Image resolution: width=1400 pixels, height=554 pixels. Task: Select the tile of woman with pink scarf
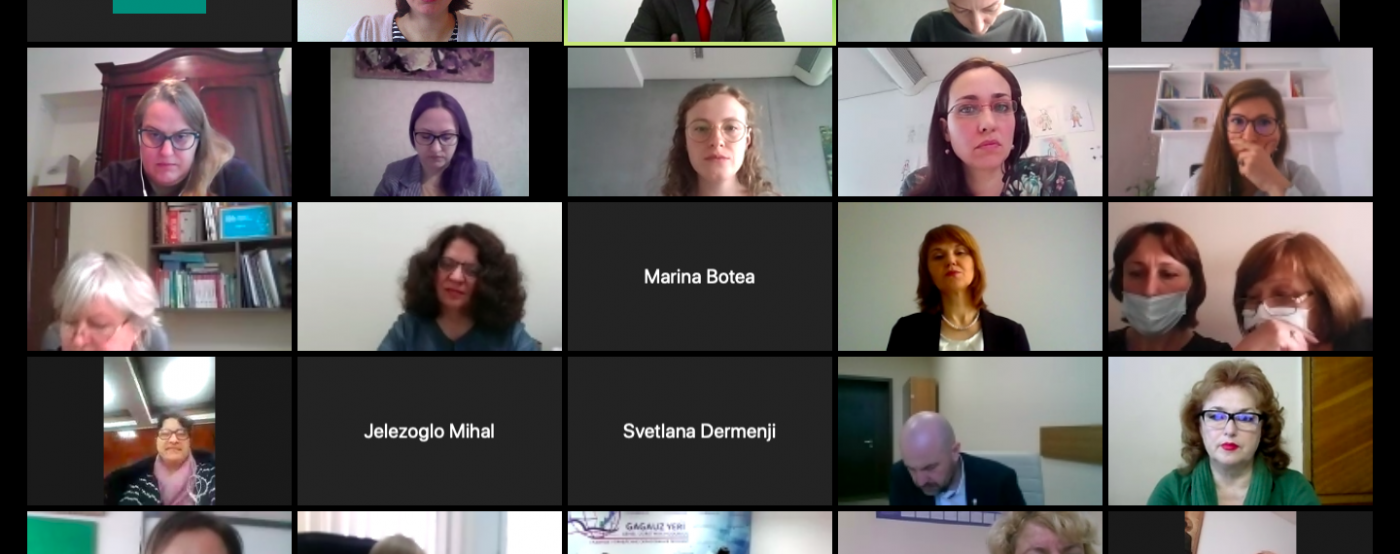159,431
